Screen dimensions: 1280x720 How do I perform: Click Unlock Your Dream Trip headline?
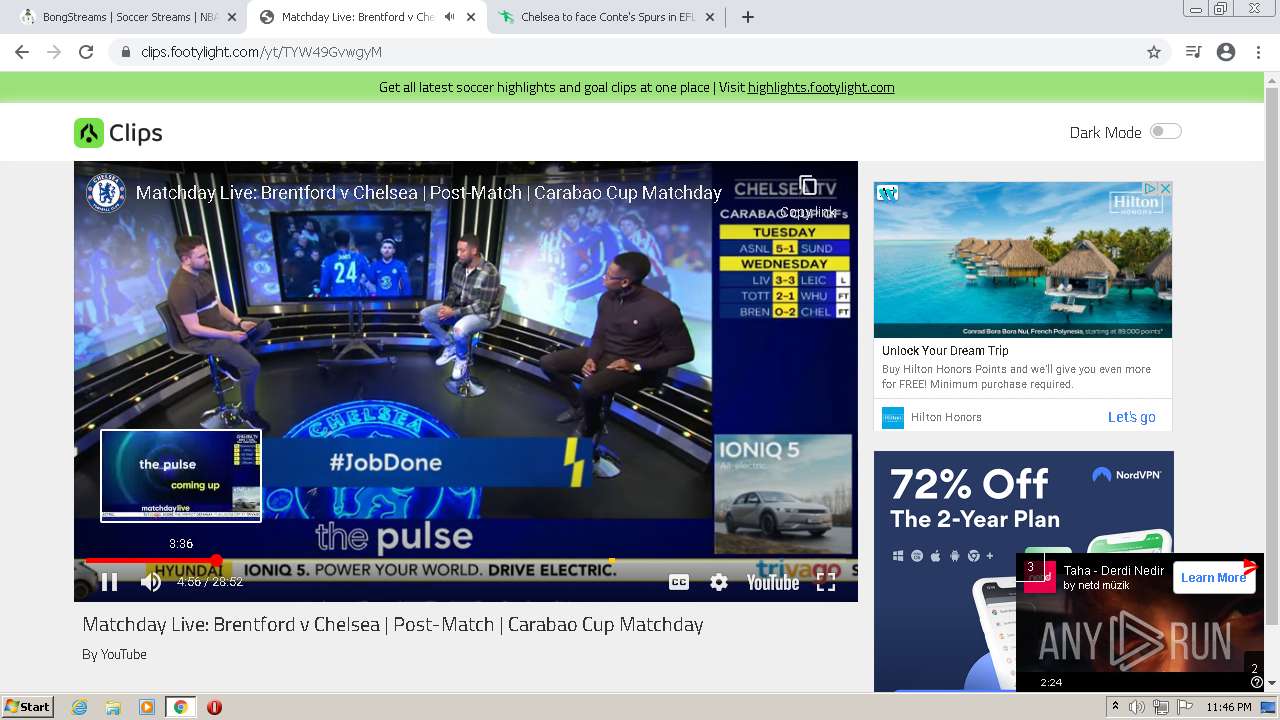[x=945, y=351]
